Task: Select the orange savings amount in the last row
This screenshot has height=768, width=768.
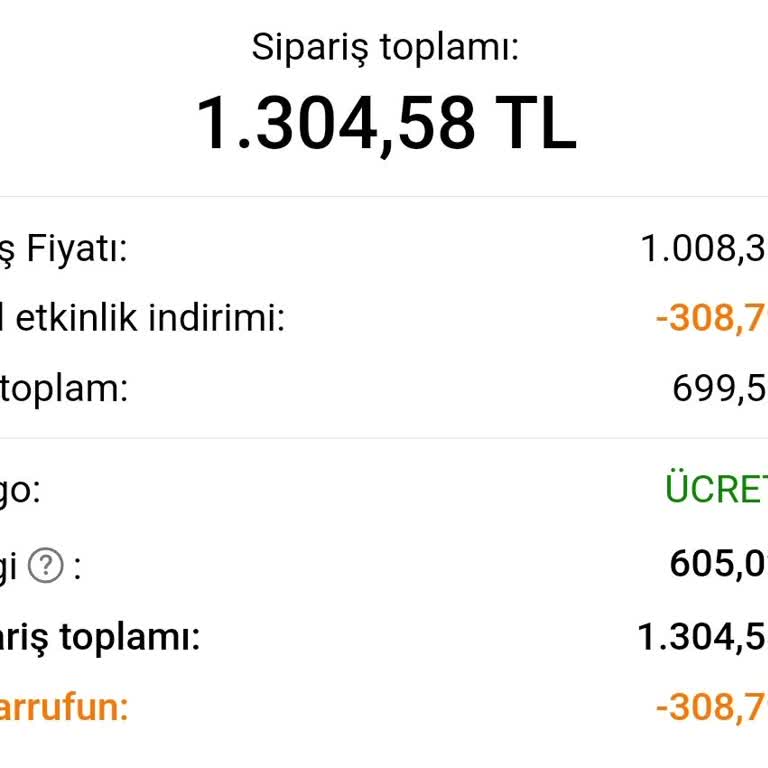Action: pos(711,708)
